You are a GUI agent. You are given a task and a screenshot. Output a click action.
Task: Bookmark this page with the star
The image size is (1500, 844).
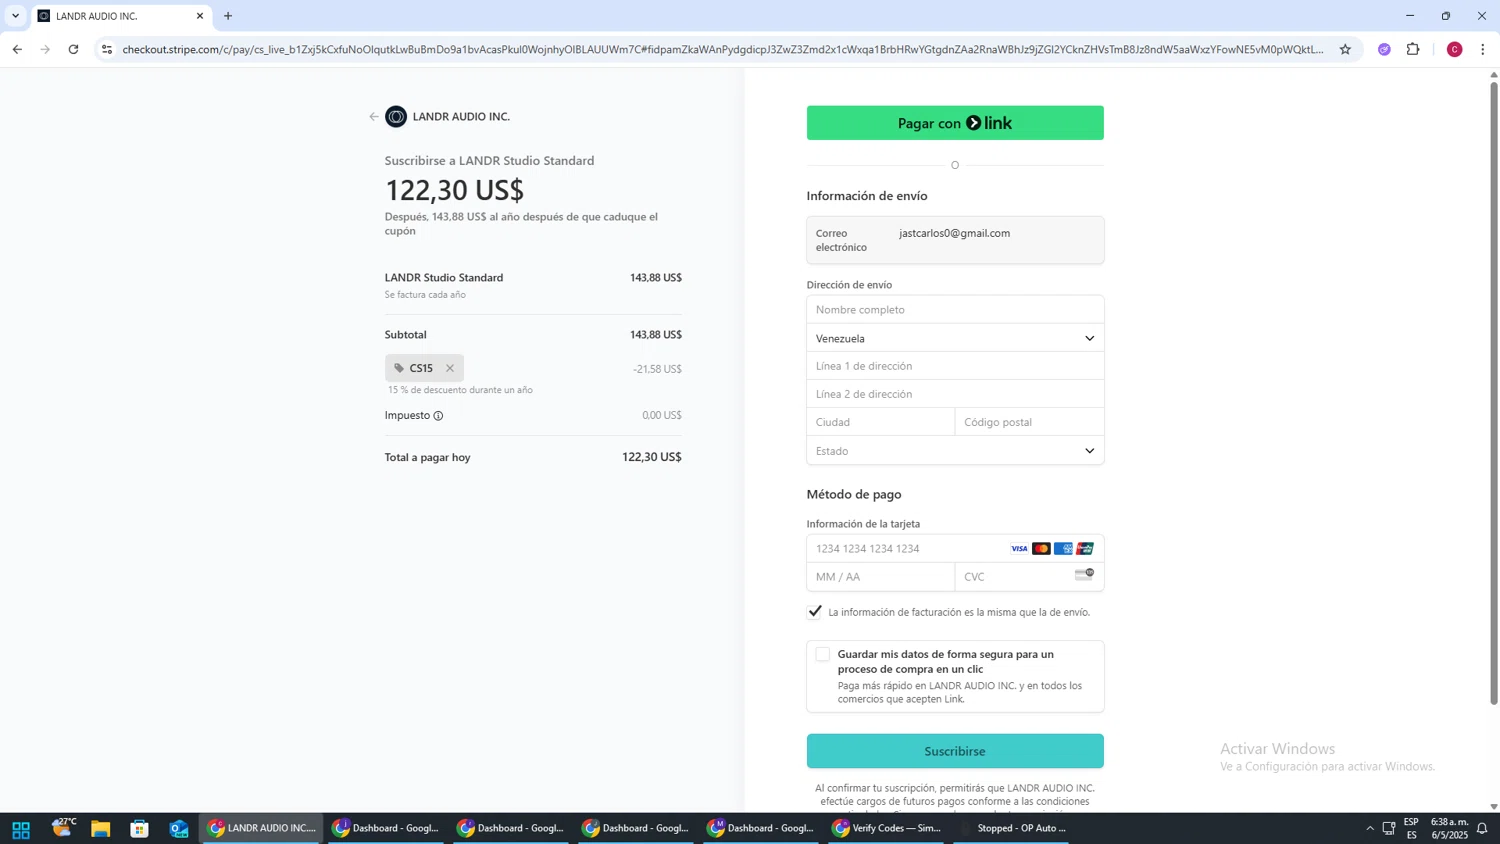(x=1345, y=49)
